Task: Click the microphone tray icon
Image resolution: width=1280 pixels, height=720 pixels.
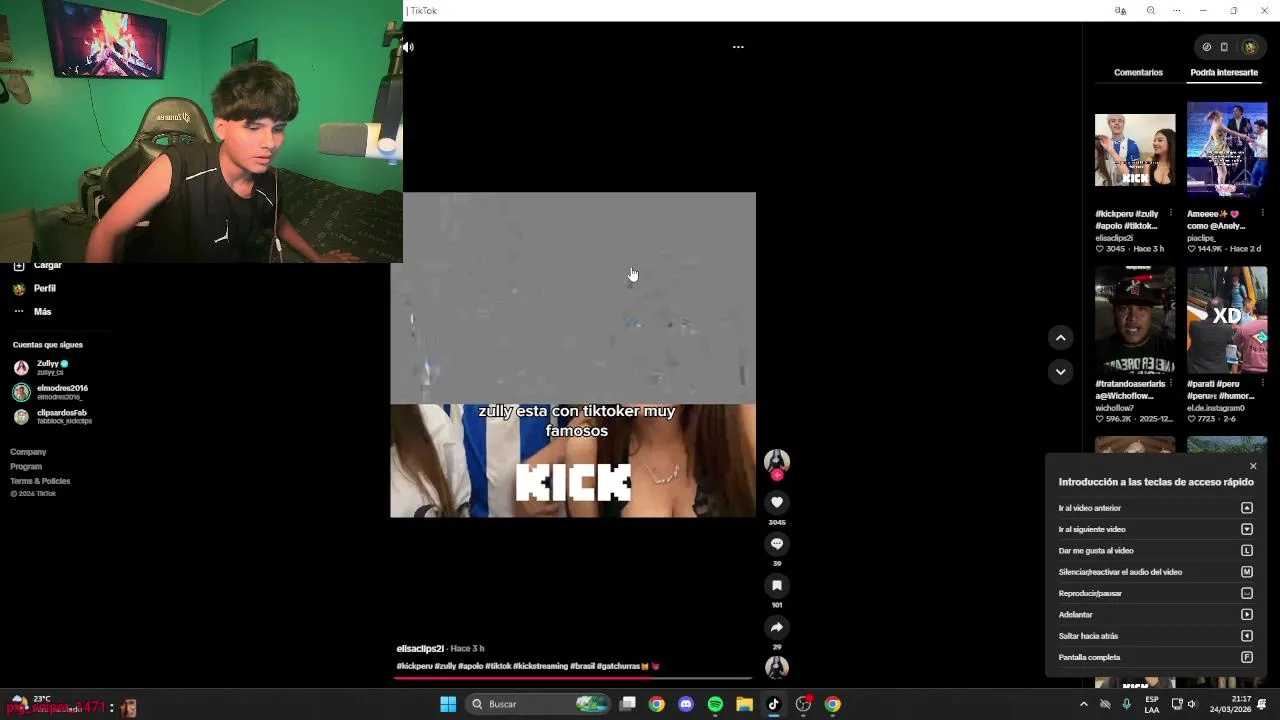Action: (1127, 704)
